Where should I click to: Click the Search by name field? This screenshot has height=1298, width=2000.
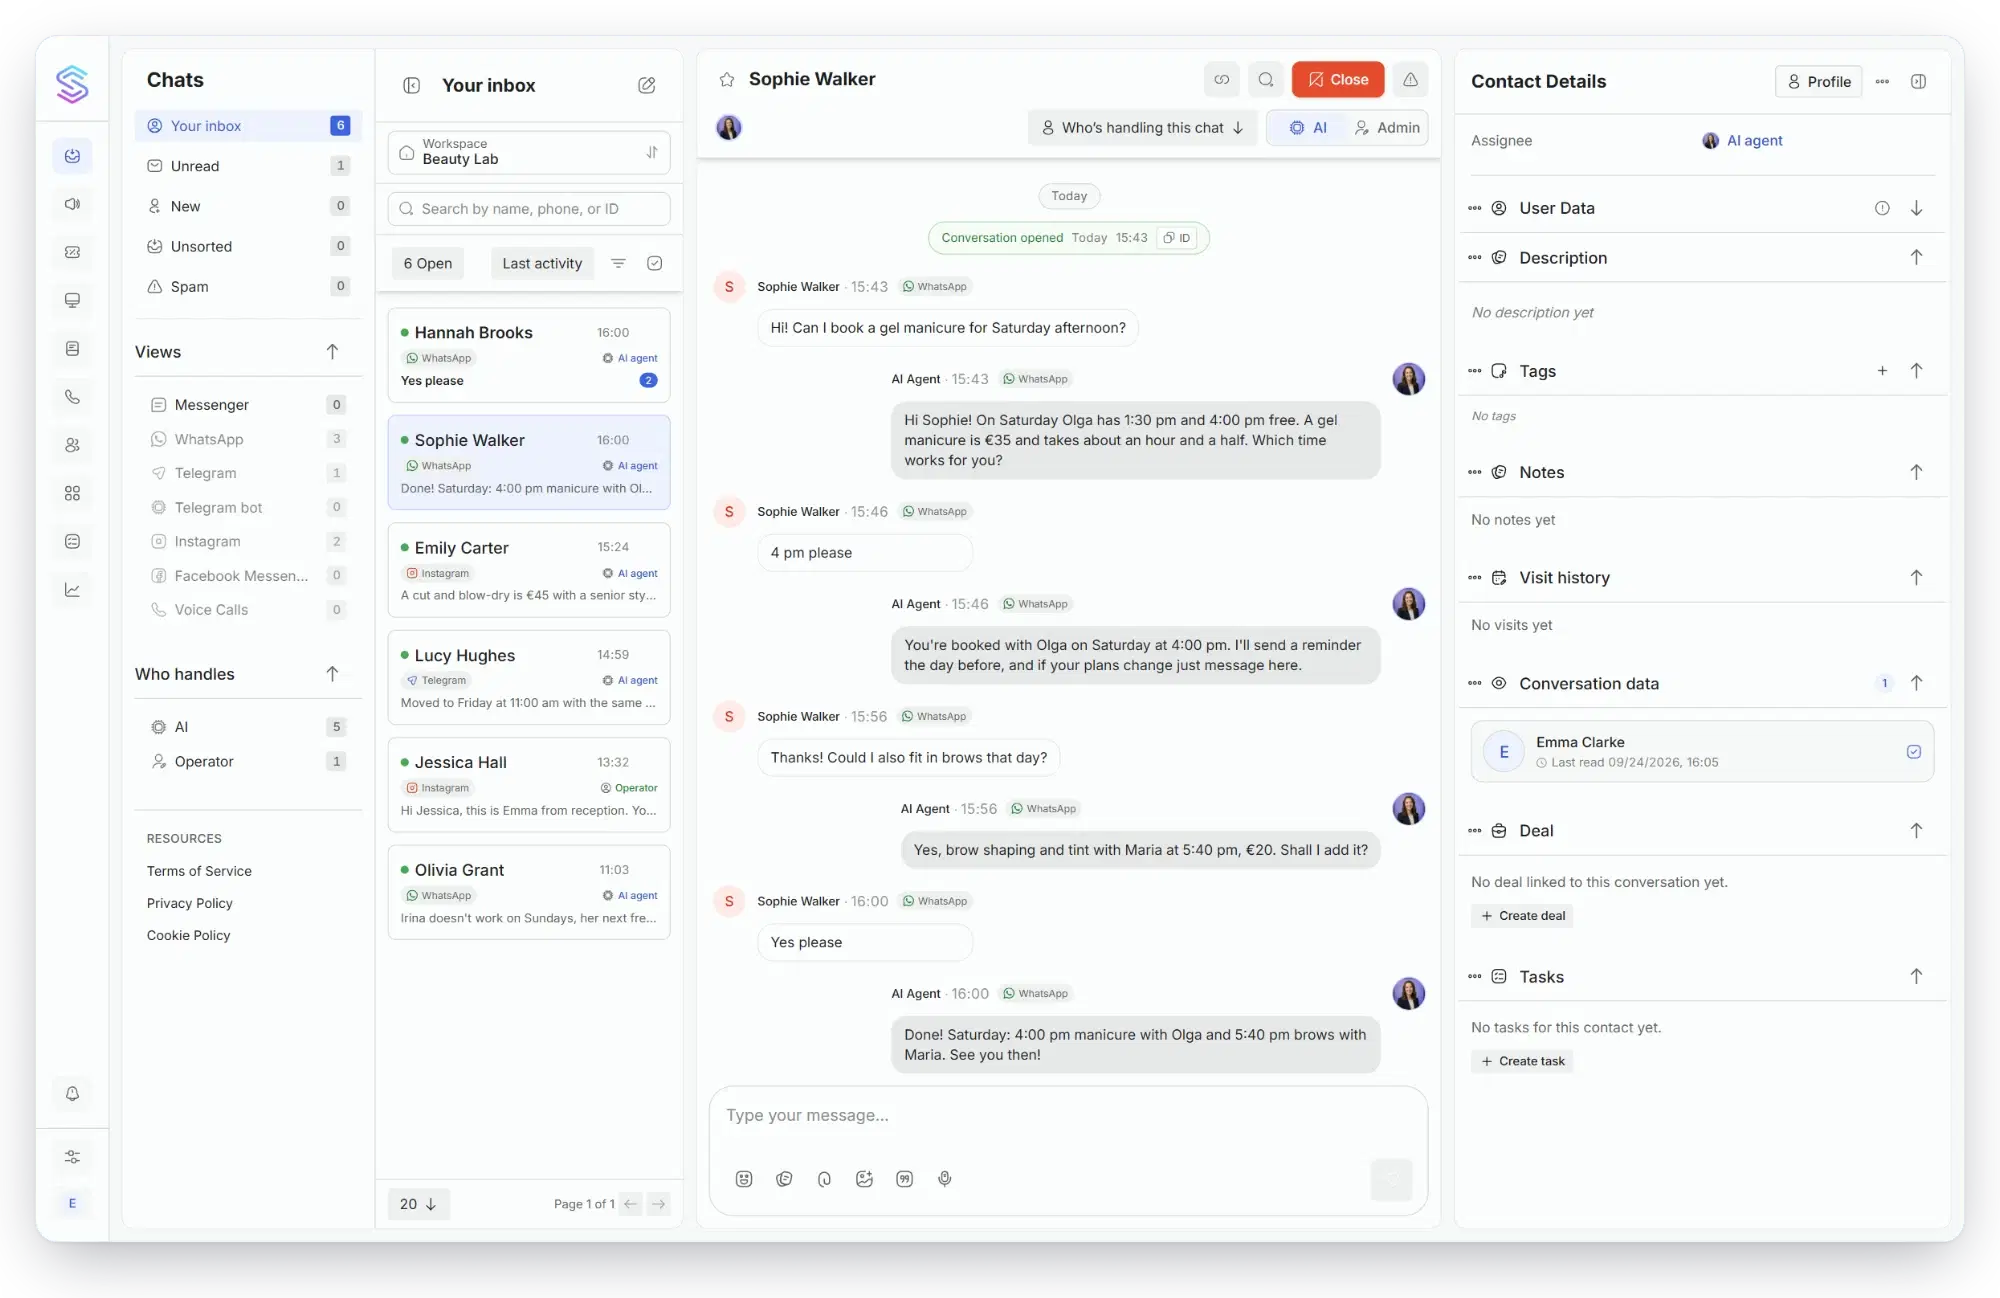point(529,209)
